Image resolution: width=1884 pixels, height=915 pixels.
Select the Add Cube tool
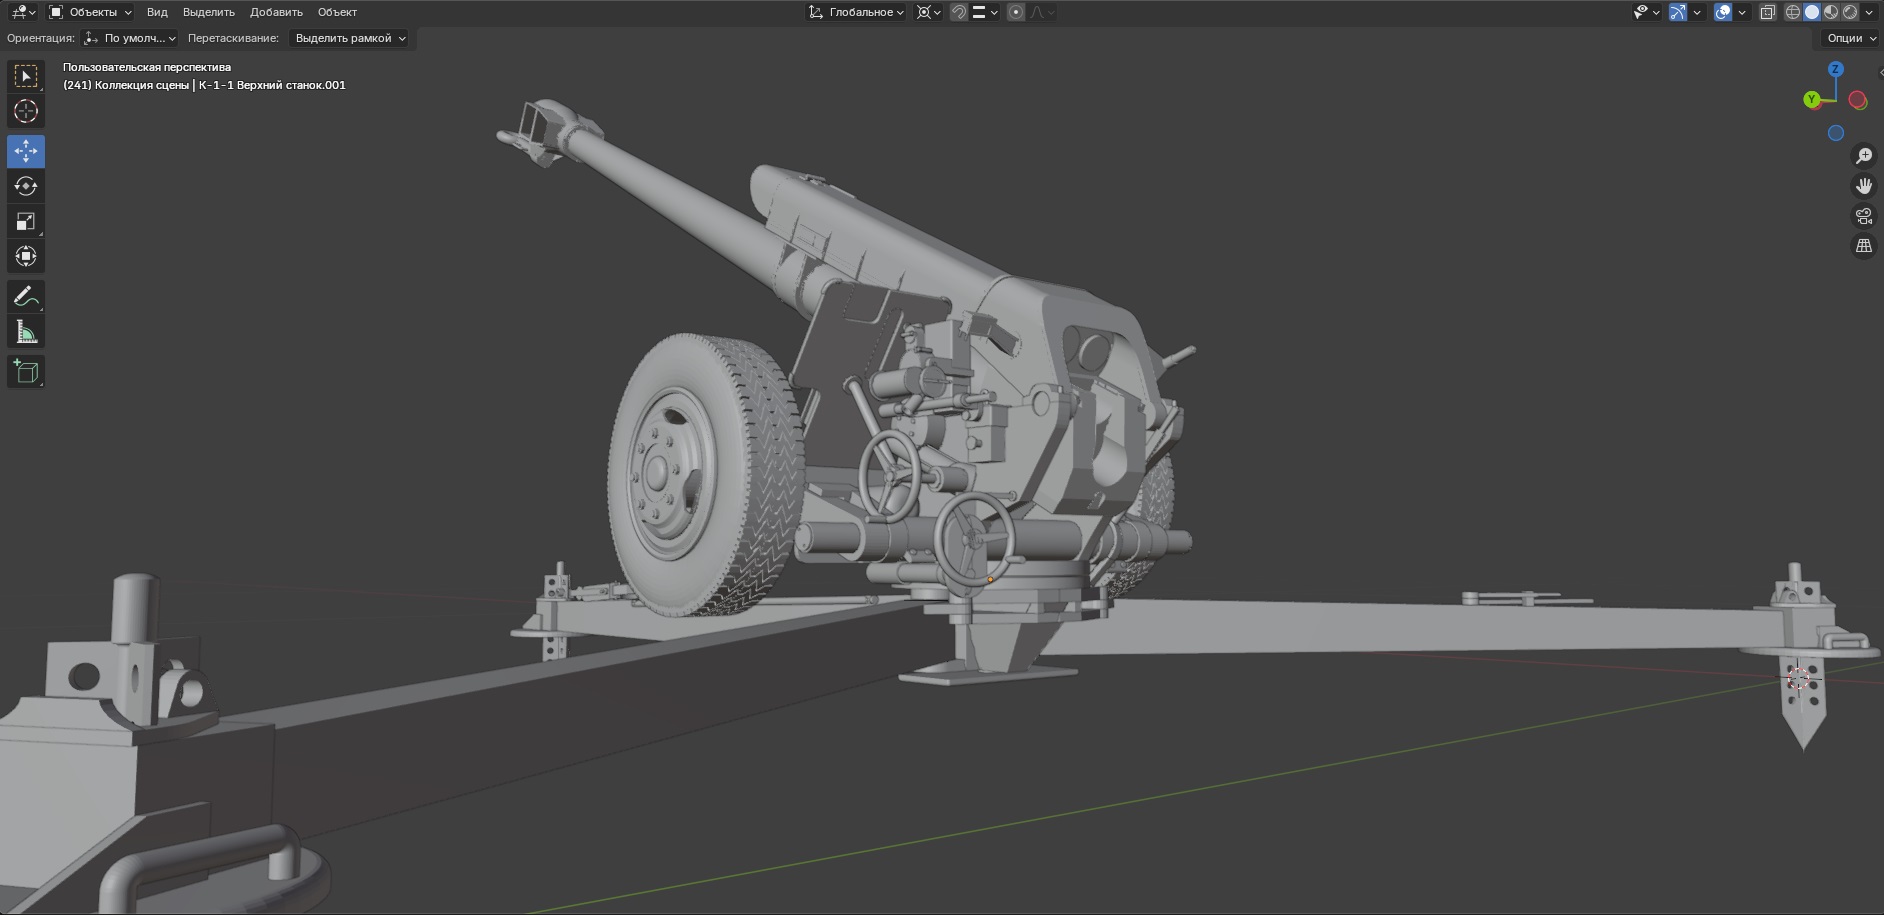pos(26,371)
